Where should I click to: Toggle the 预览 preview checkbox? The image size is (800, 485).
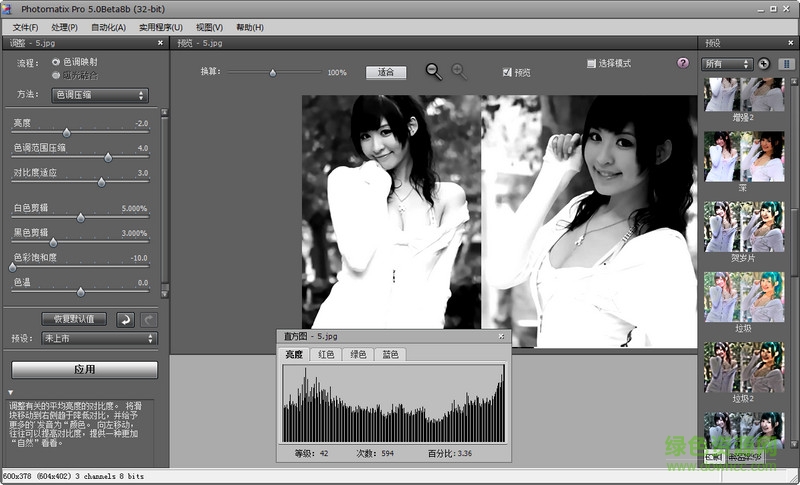pos(508,72)
